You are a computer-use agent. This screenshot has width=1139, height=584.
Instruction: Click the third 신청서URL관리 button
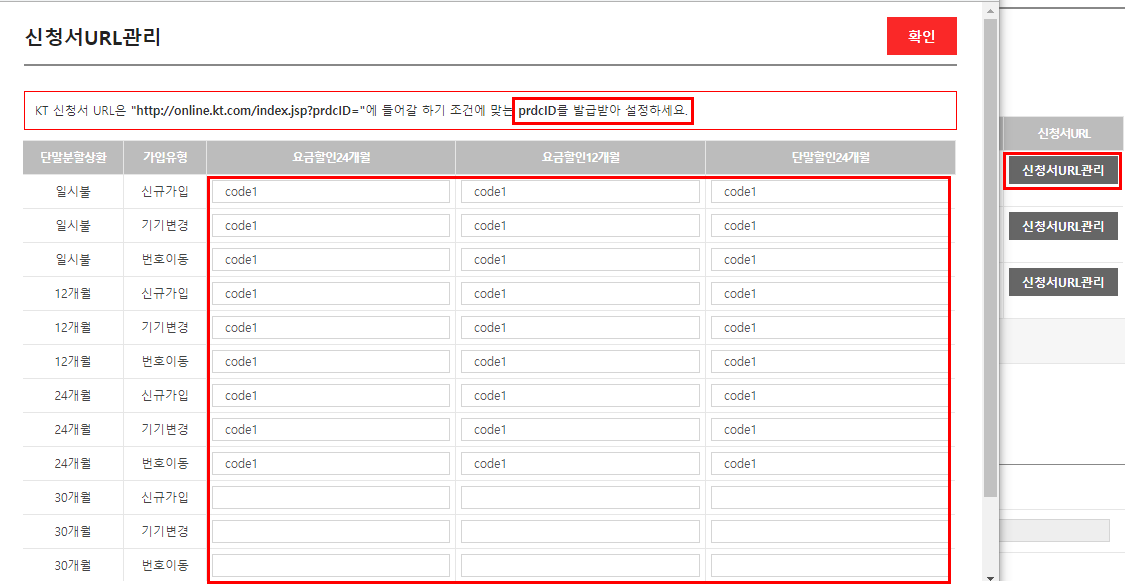tap(1063, 282)
